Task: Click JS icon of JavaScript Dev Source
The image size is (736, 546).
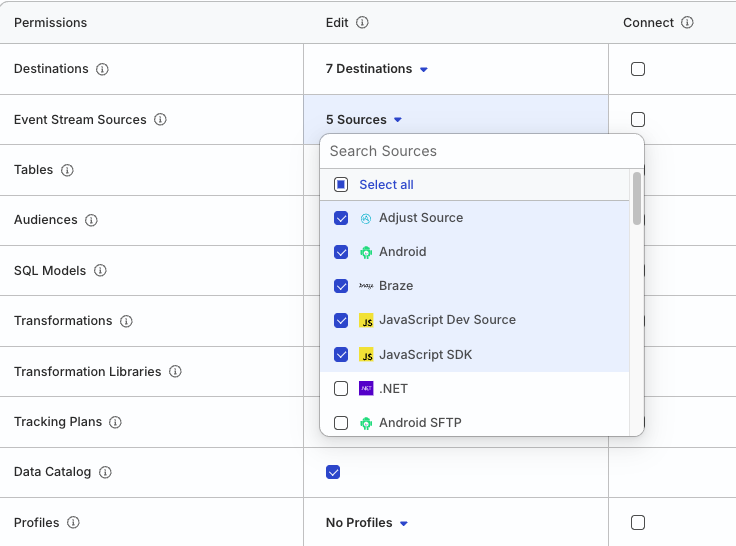Action: [366, 320]
